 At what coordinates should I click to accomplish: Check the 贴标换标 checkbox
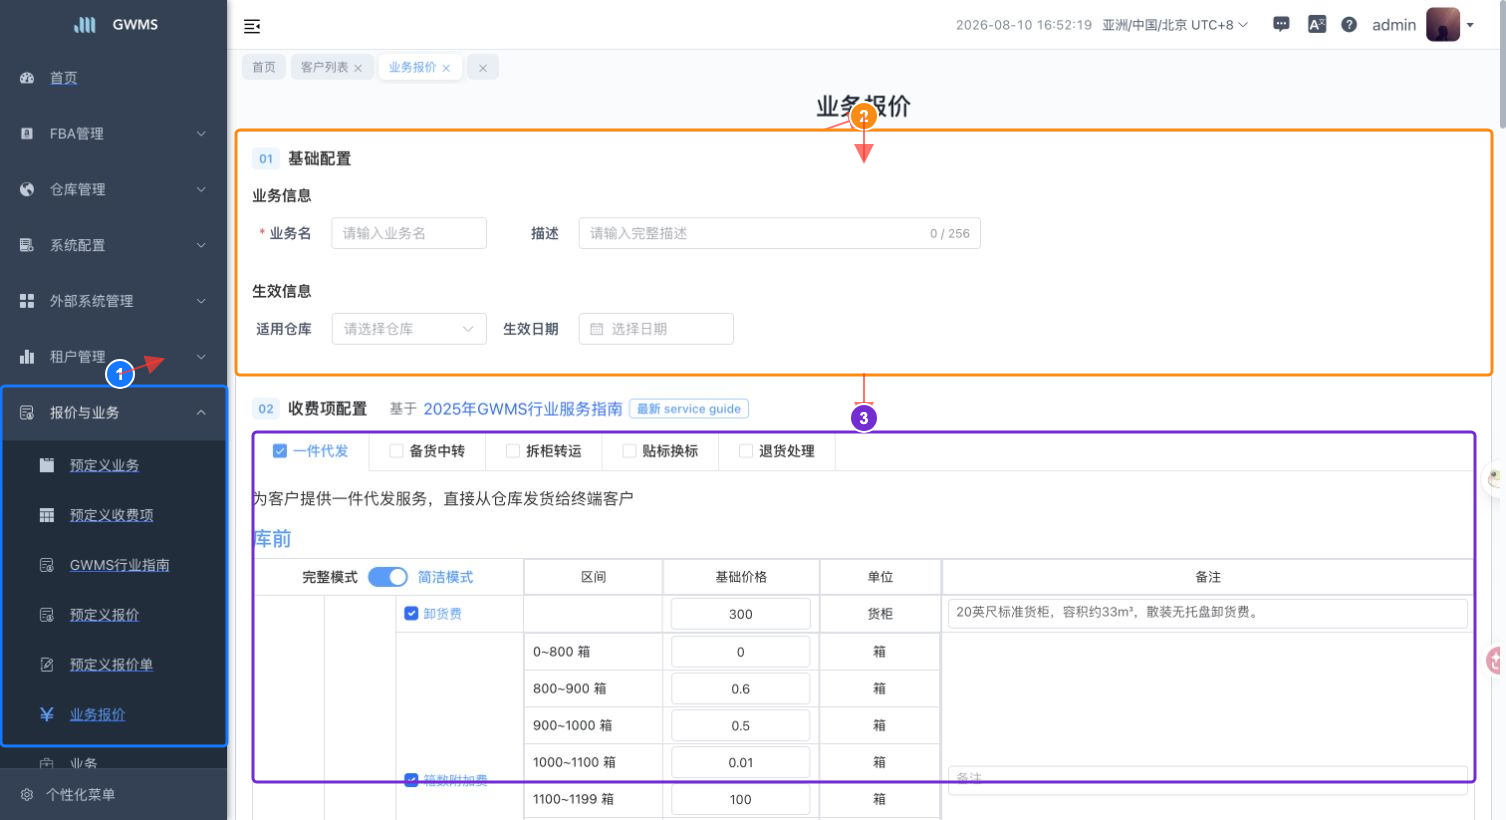[629, 451]
